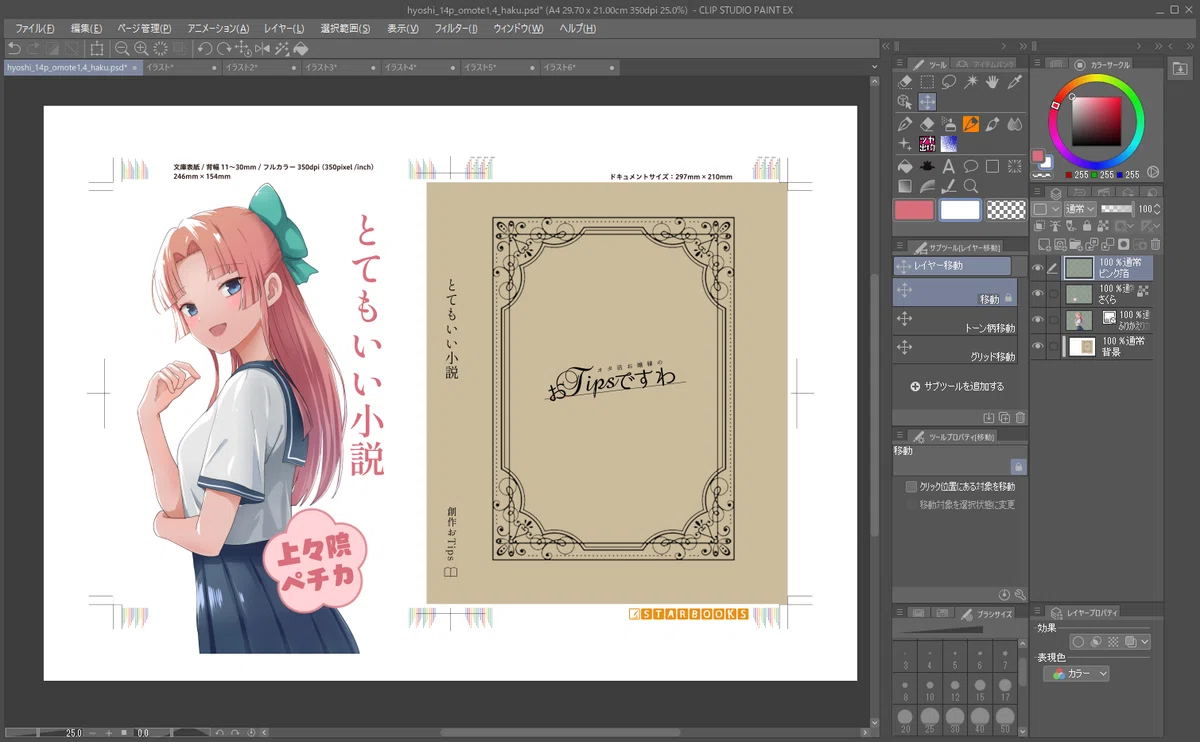Select the Move layer tool
This screenshot has height=742, width=1200.
coord(927,102)
